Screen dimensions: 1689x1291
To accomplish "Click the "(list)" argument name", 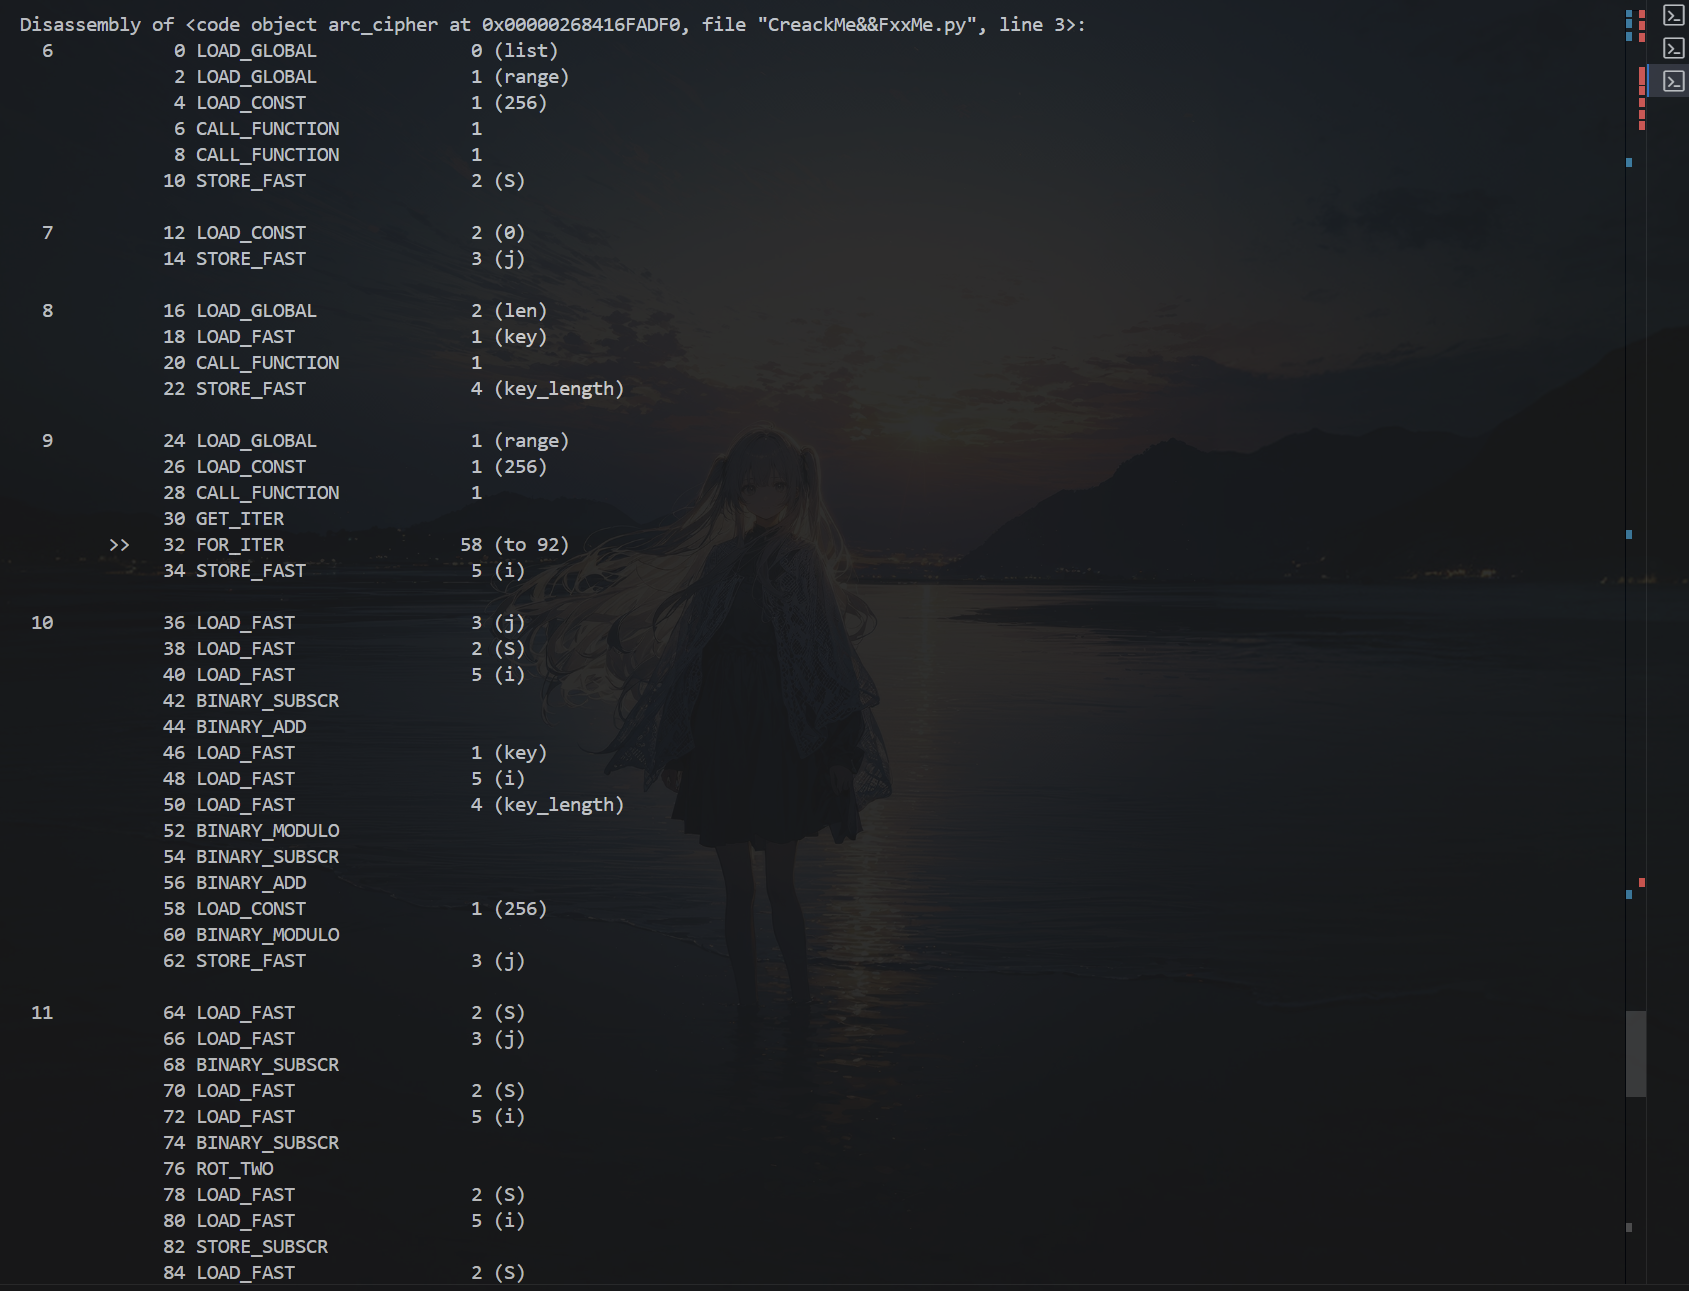I will [526, 51].
